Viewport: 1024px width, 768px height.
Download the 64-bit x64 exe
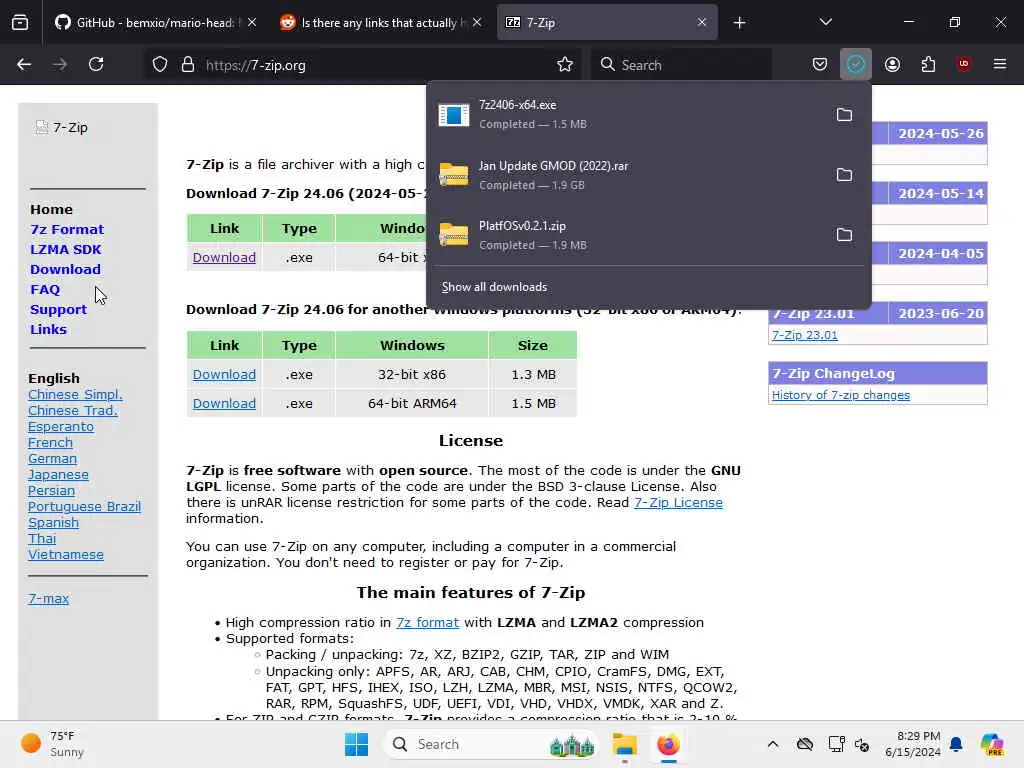tap(224, 257)
